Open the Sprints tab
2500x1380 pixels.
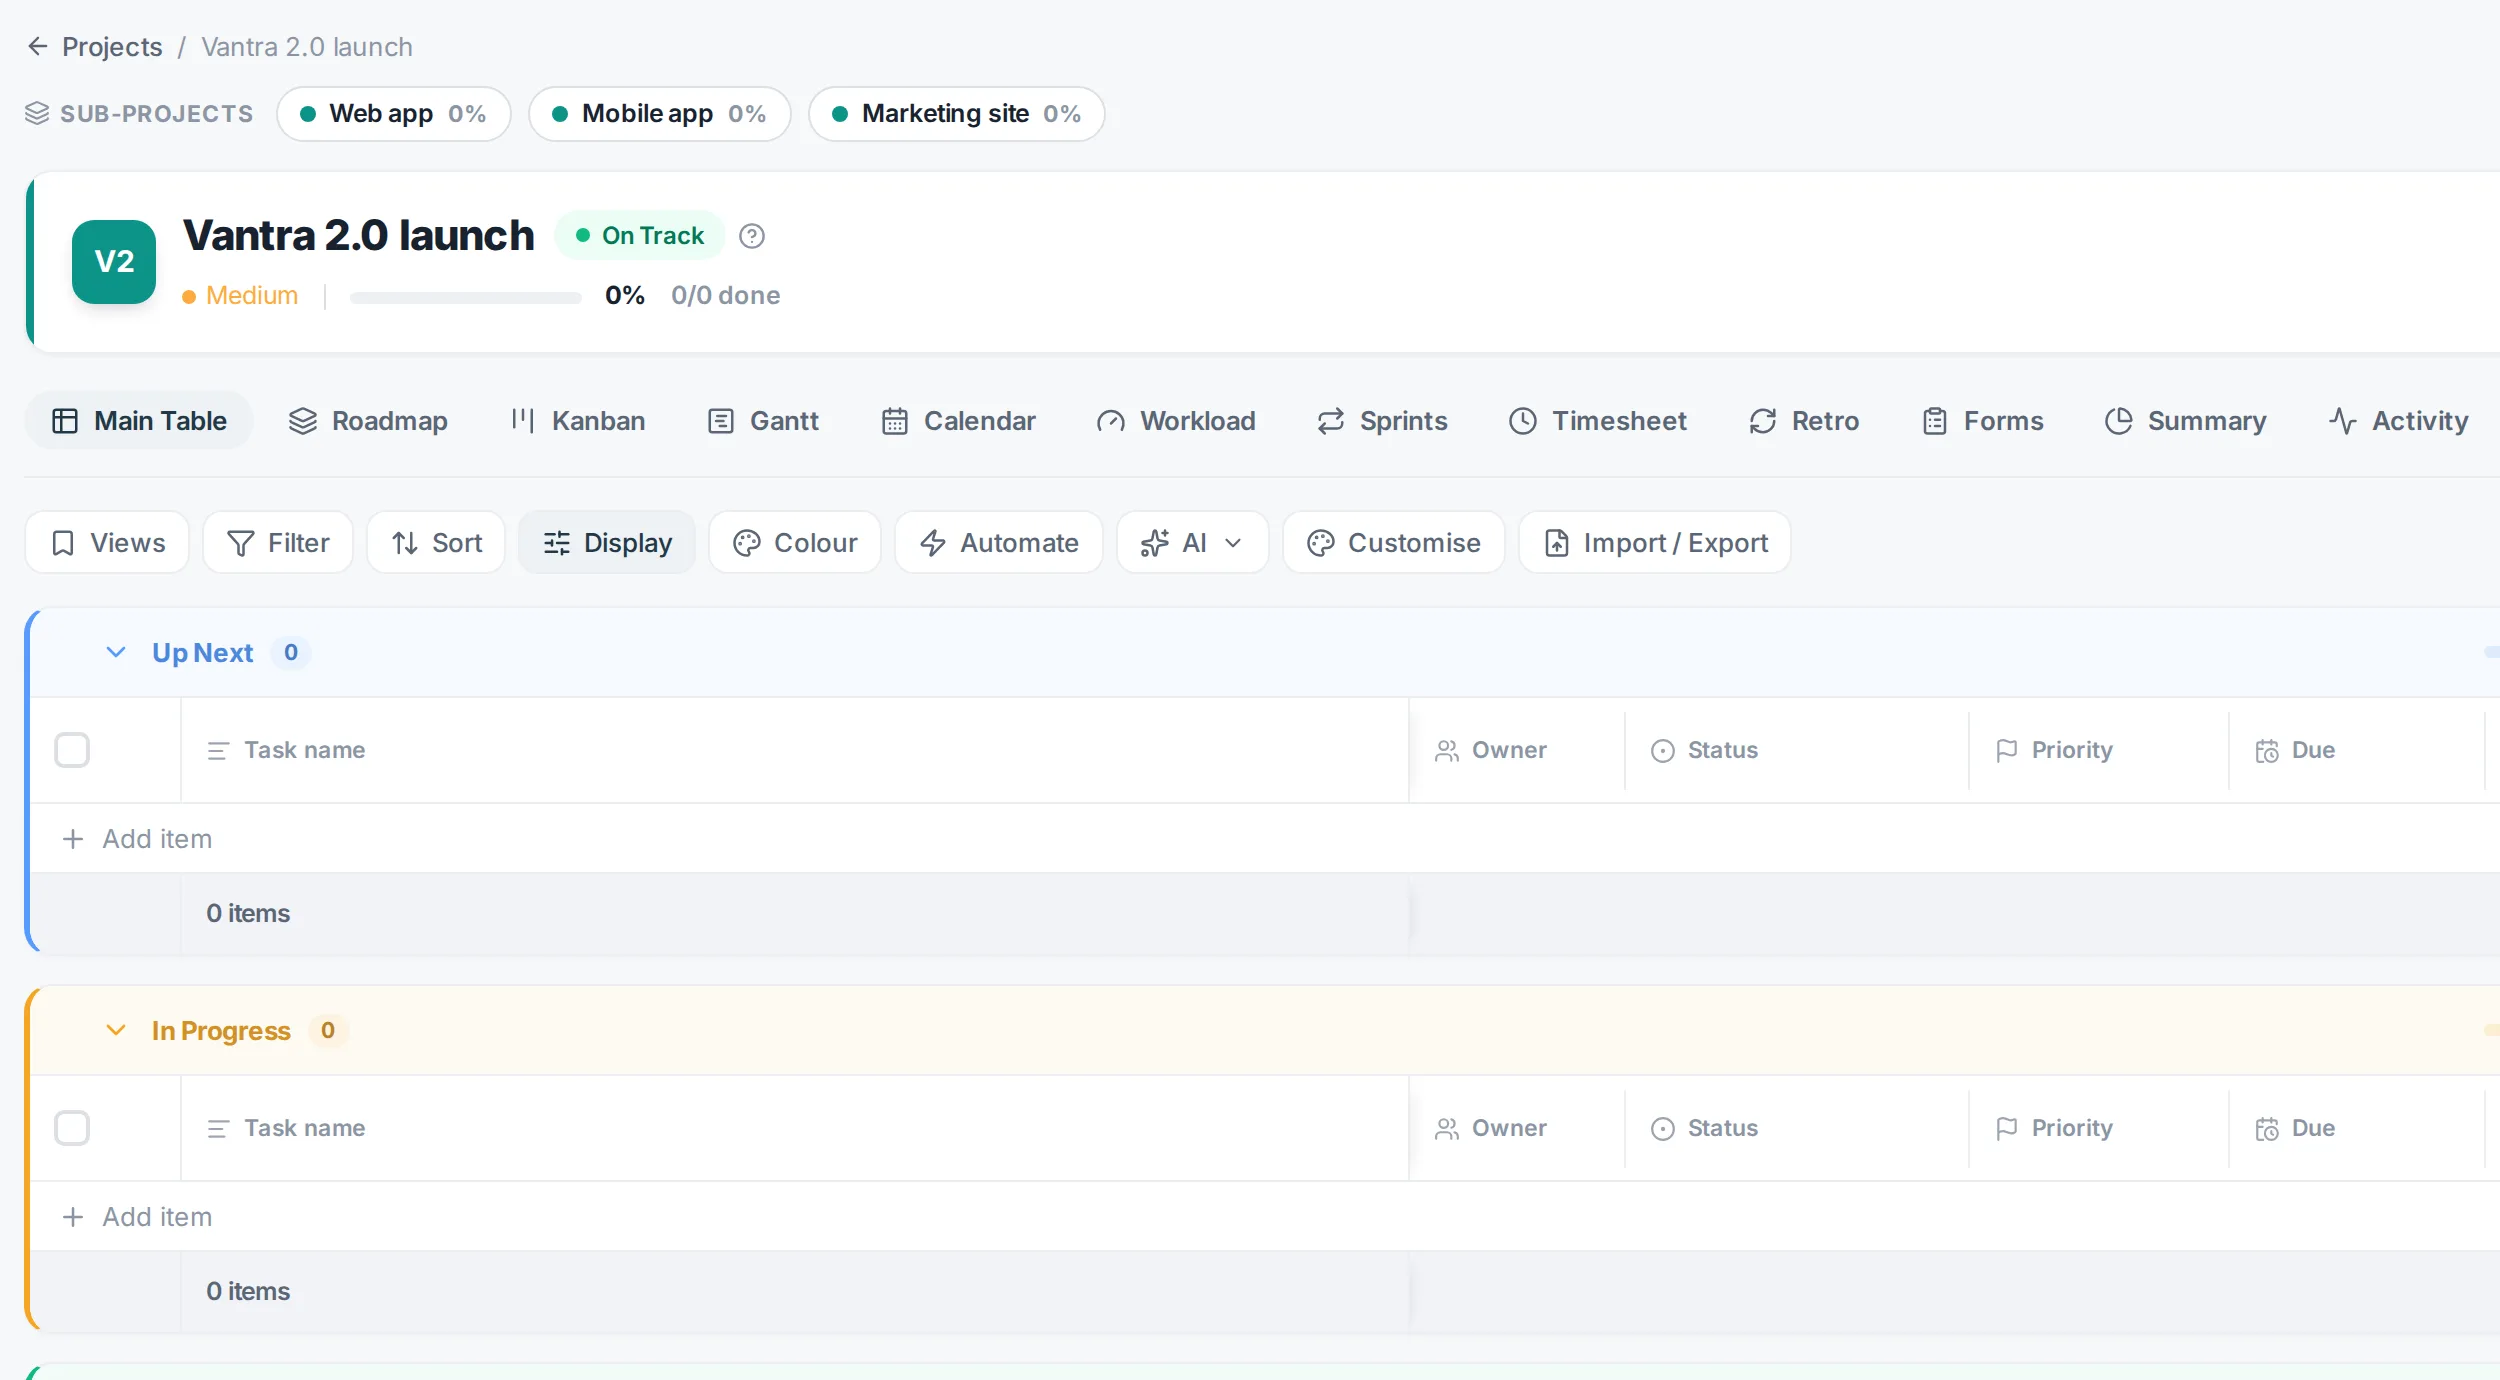pos(1382,420)
